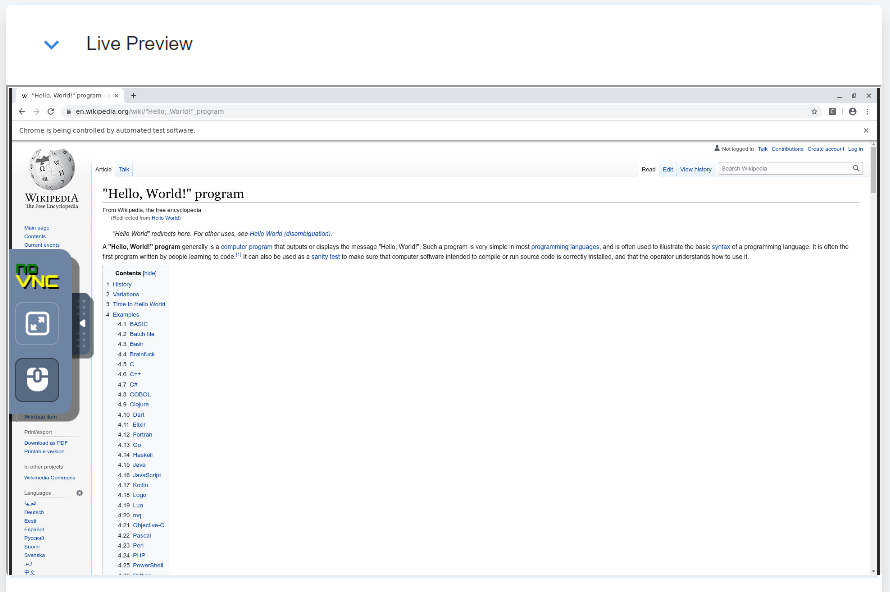Jump to Time to Hello World entry
Screen dimensions: 890x592
(138, 304)
